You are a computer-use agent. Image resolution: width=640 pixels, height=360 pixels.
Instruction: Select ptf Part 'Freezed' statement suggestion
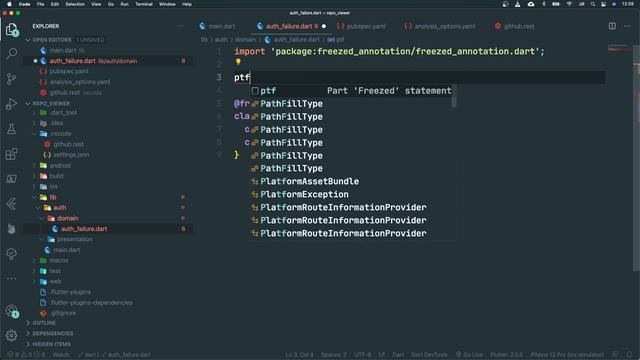(x=352, y=91)
